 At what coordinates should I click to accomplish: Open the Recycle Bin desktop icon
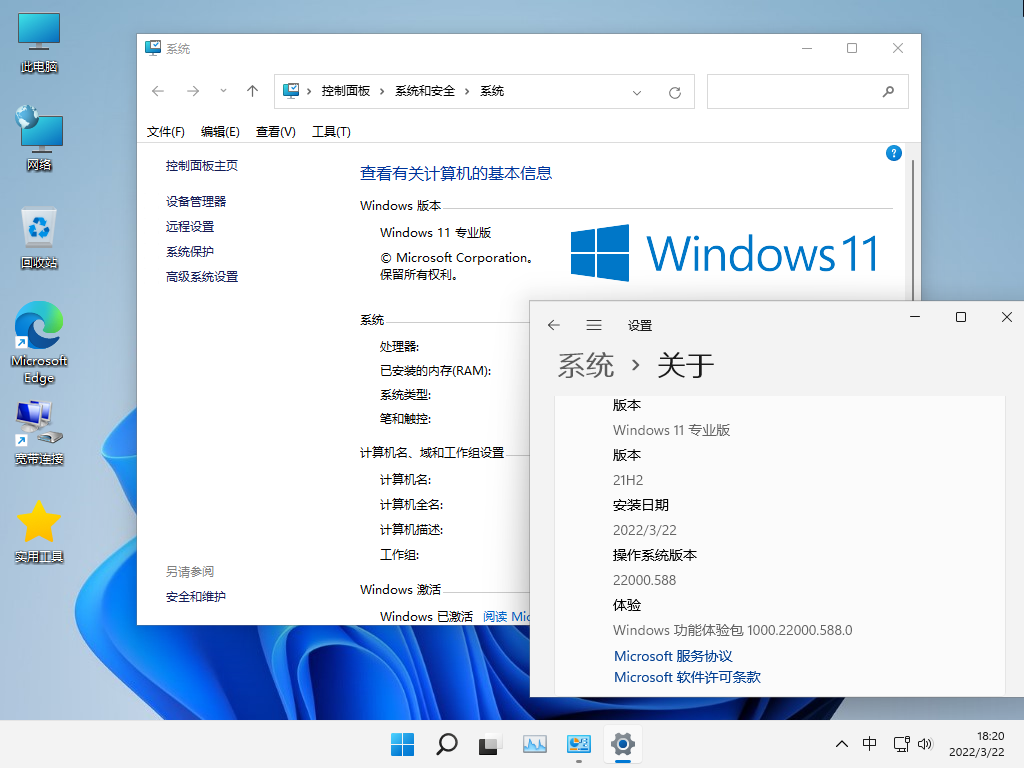coord(39,237)
